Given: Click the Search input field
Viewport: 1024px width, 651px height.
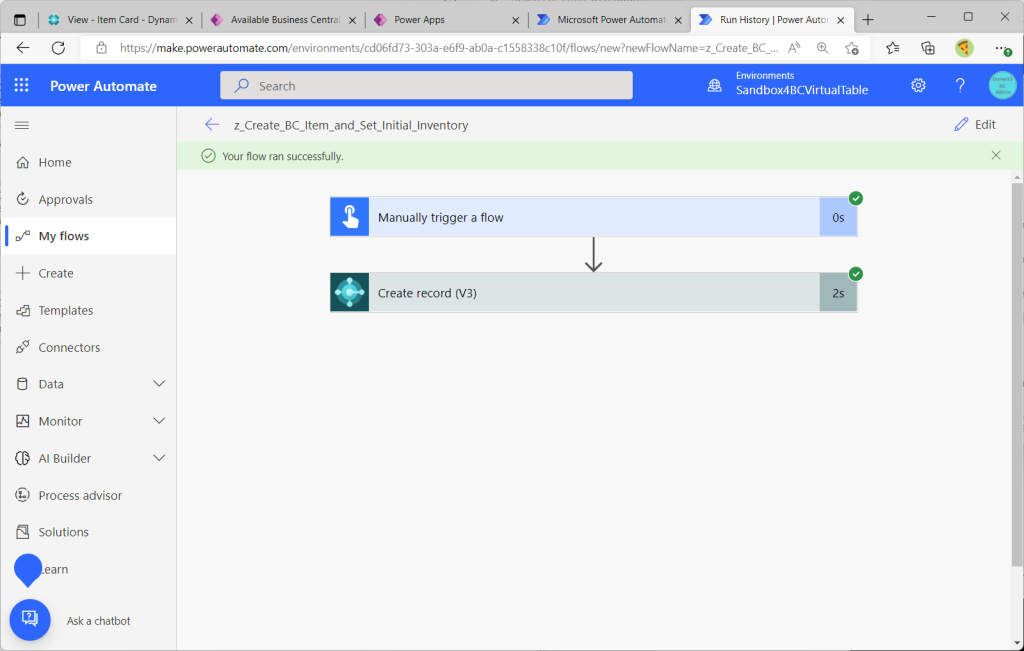Looking at the screenshot, I should (426, 86).
